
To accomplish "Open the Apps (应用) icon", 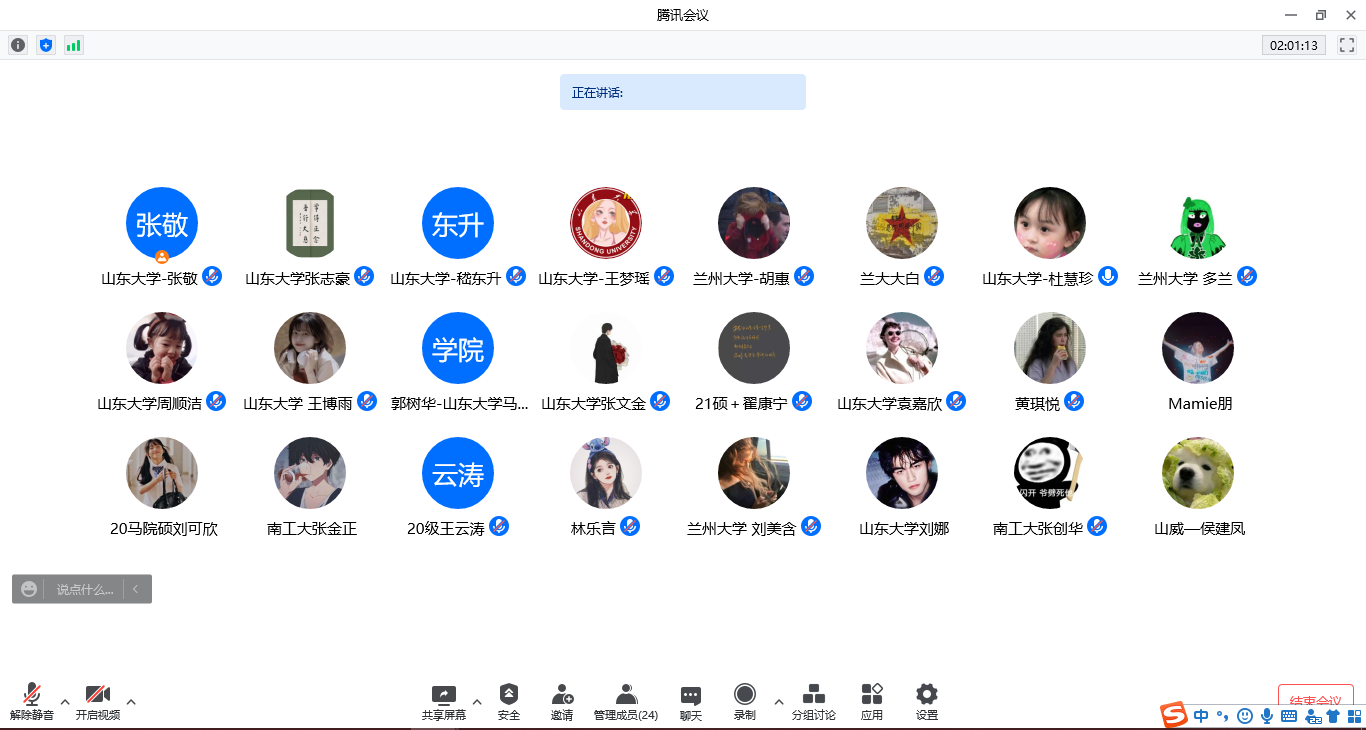I will (872, 701).
